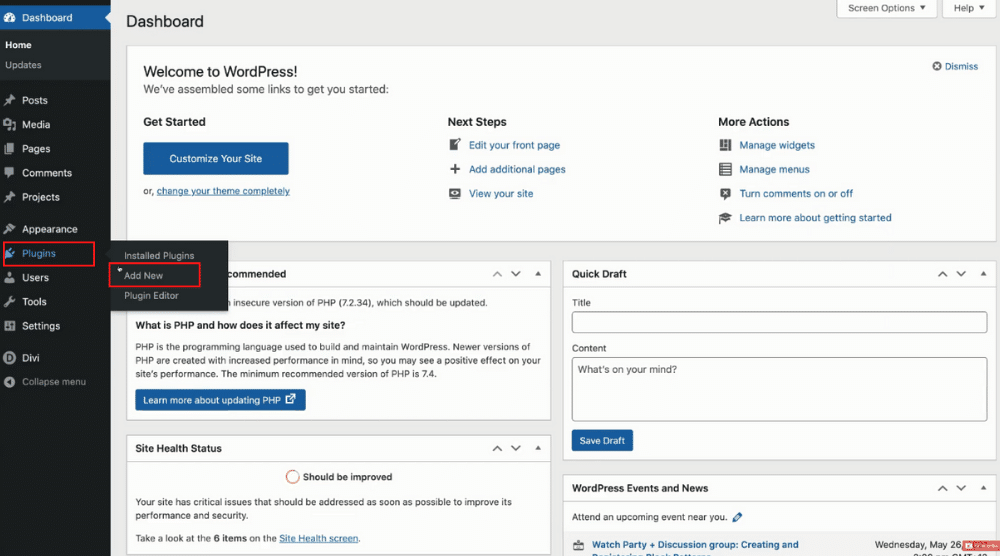
Task: Open the Help dropdown tab
Action: (x=968, y=8)
